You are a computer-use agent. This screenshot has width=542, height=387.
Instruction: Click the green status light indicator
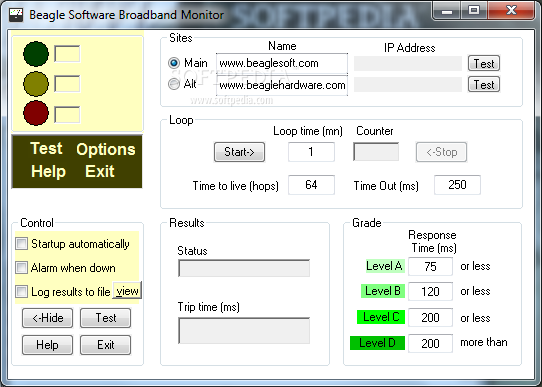[x=36, y=54]
